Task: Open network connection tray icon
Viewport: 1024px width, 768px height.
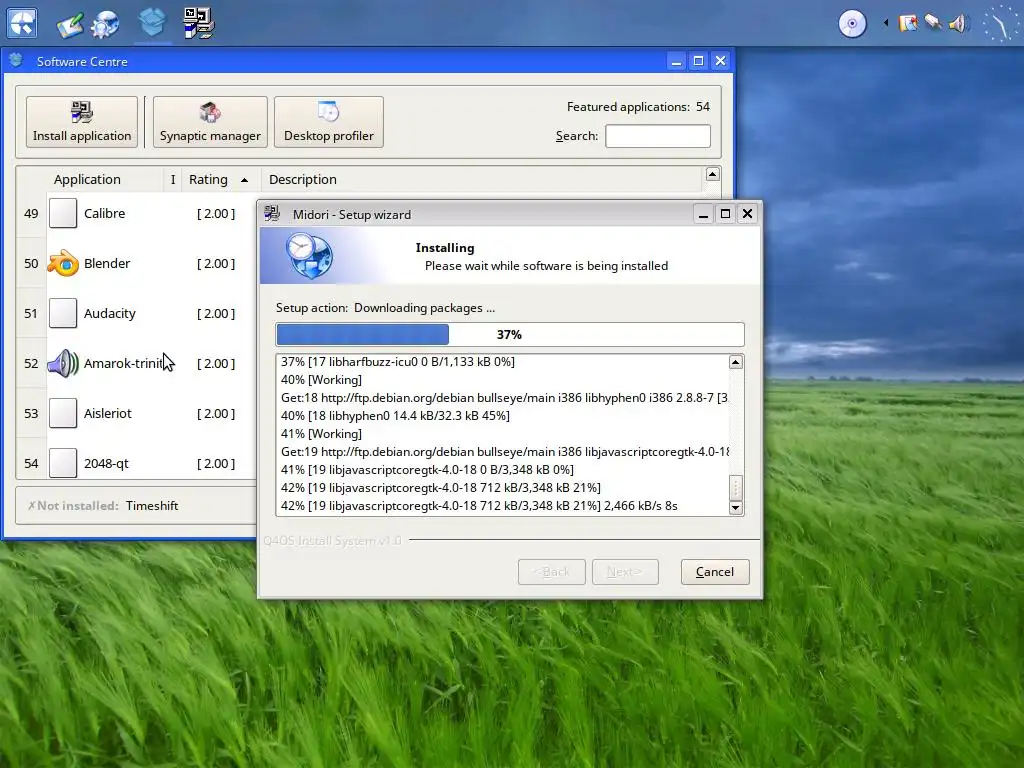Action: click(933, 23)
